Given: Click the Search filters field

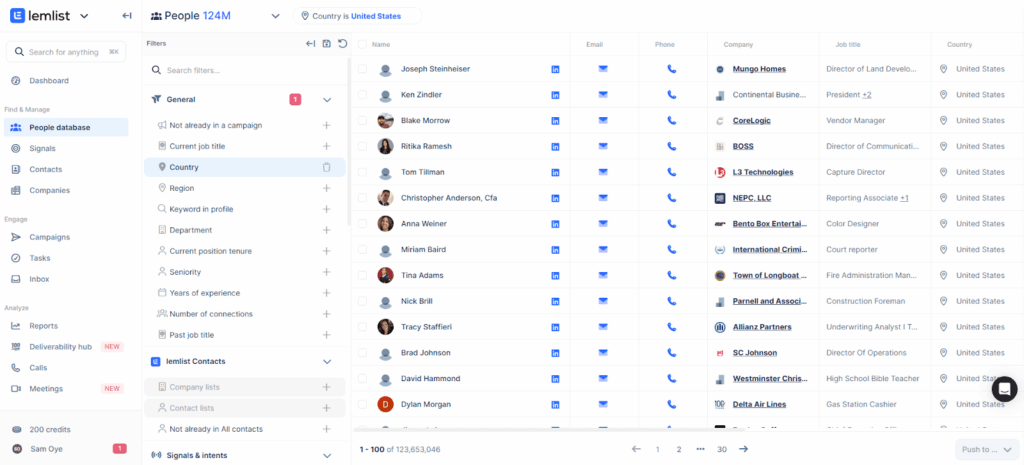Looking at the screenshot, I should coord(245,71).
